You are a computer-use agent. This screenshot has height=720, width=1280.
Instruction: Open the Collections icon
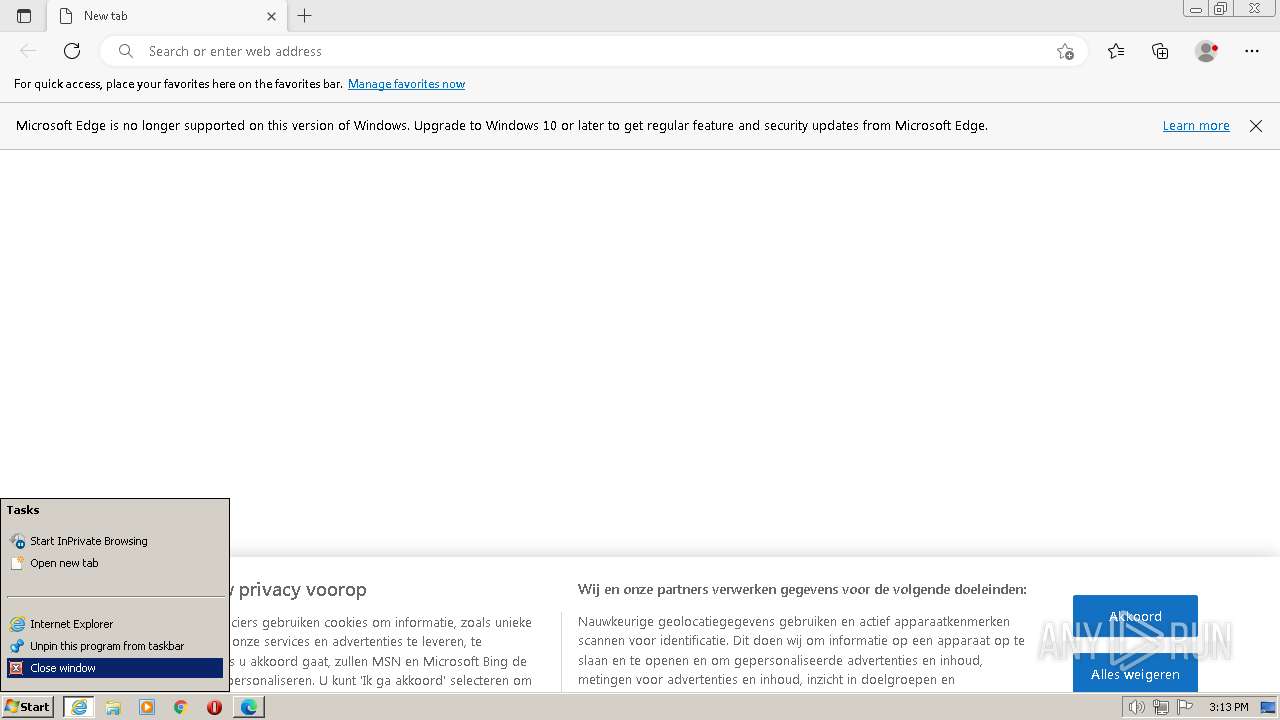[1160, 51]
